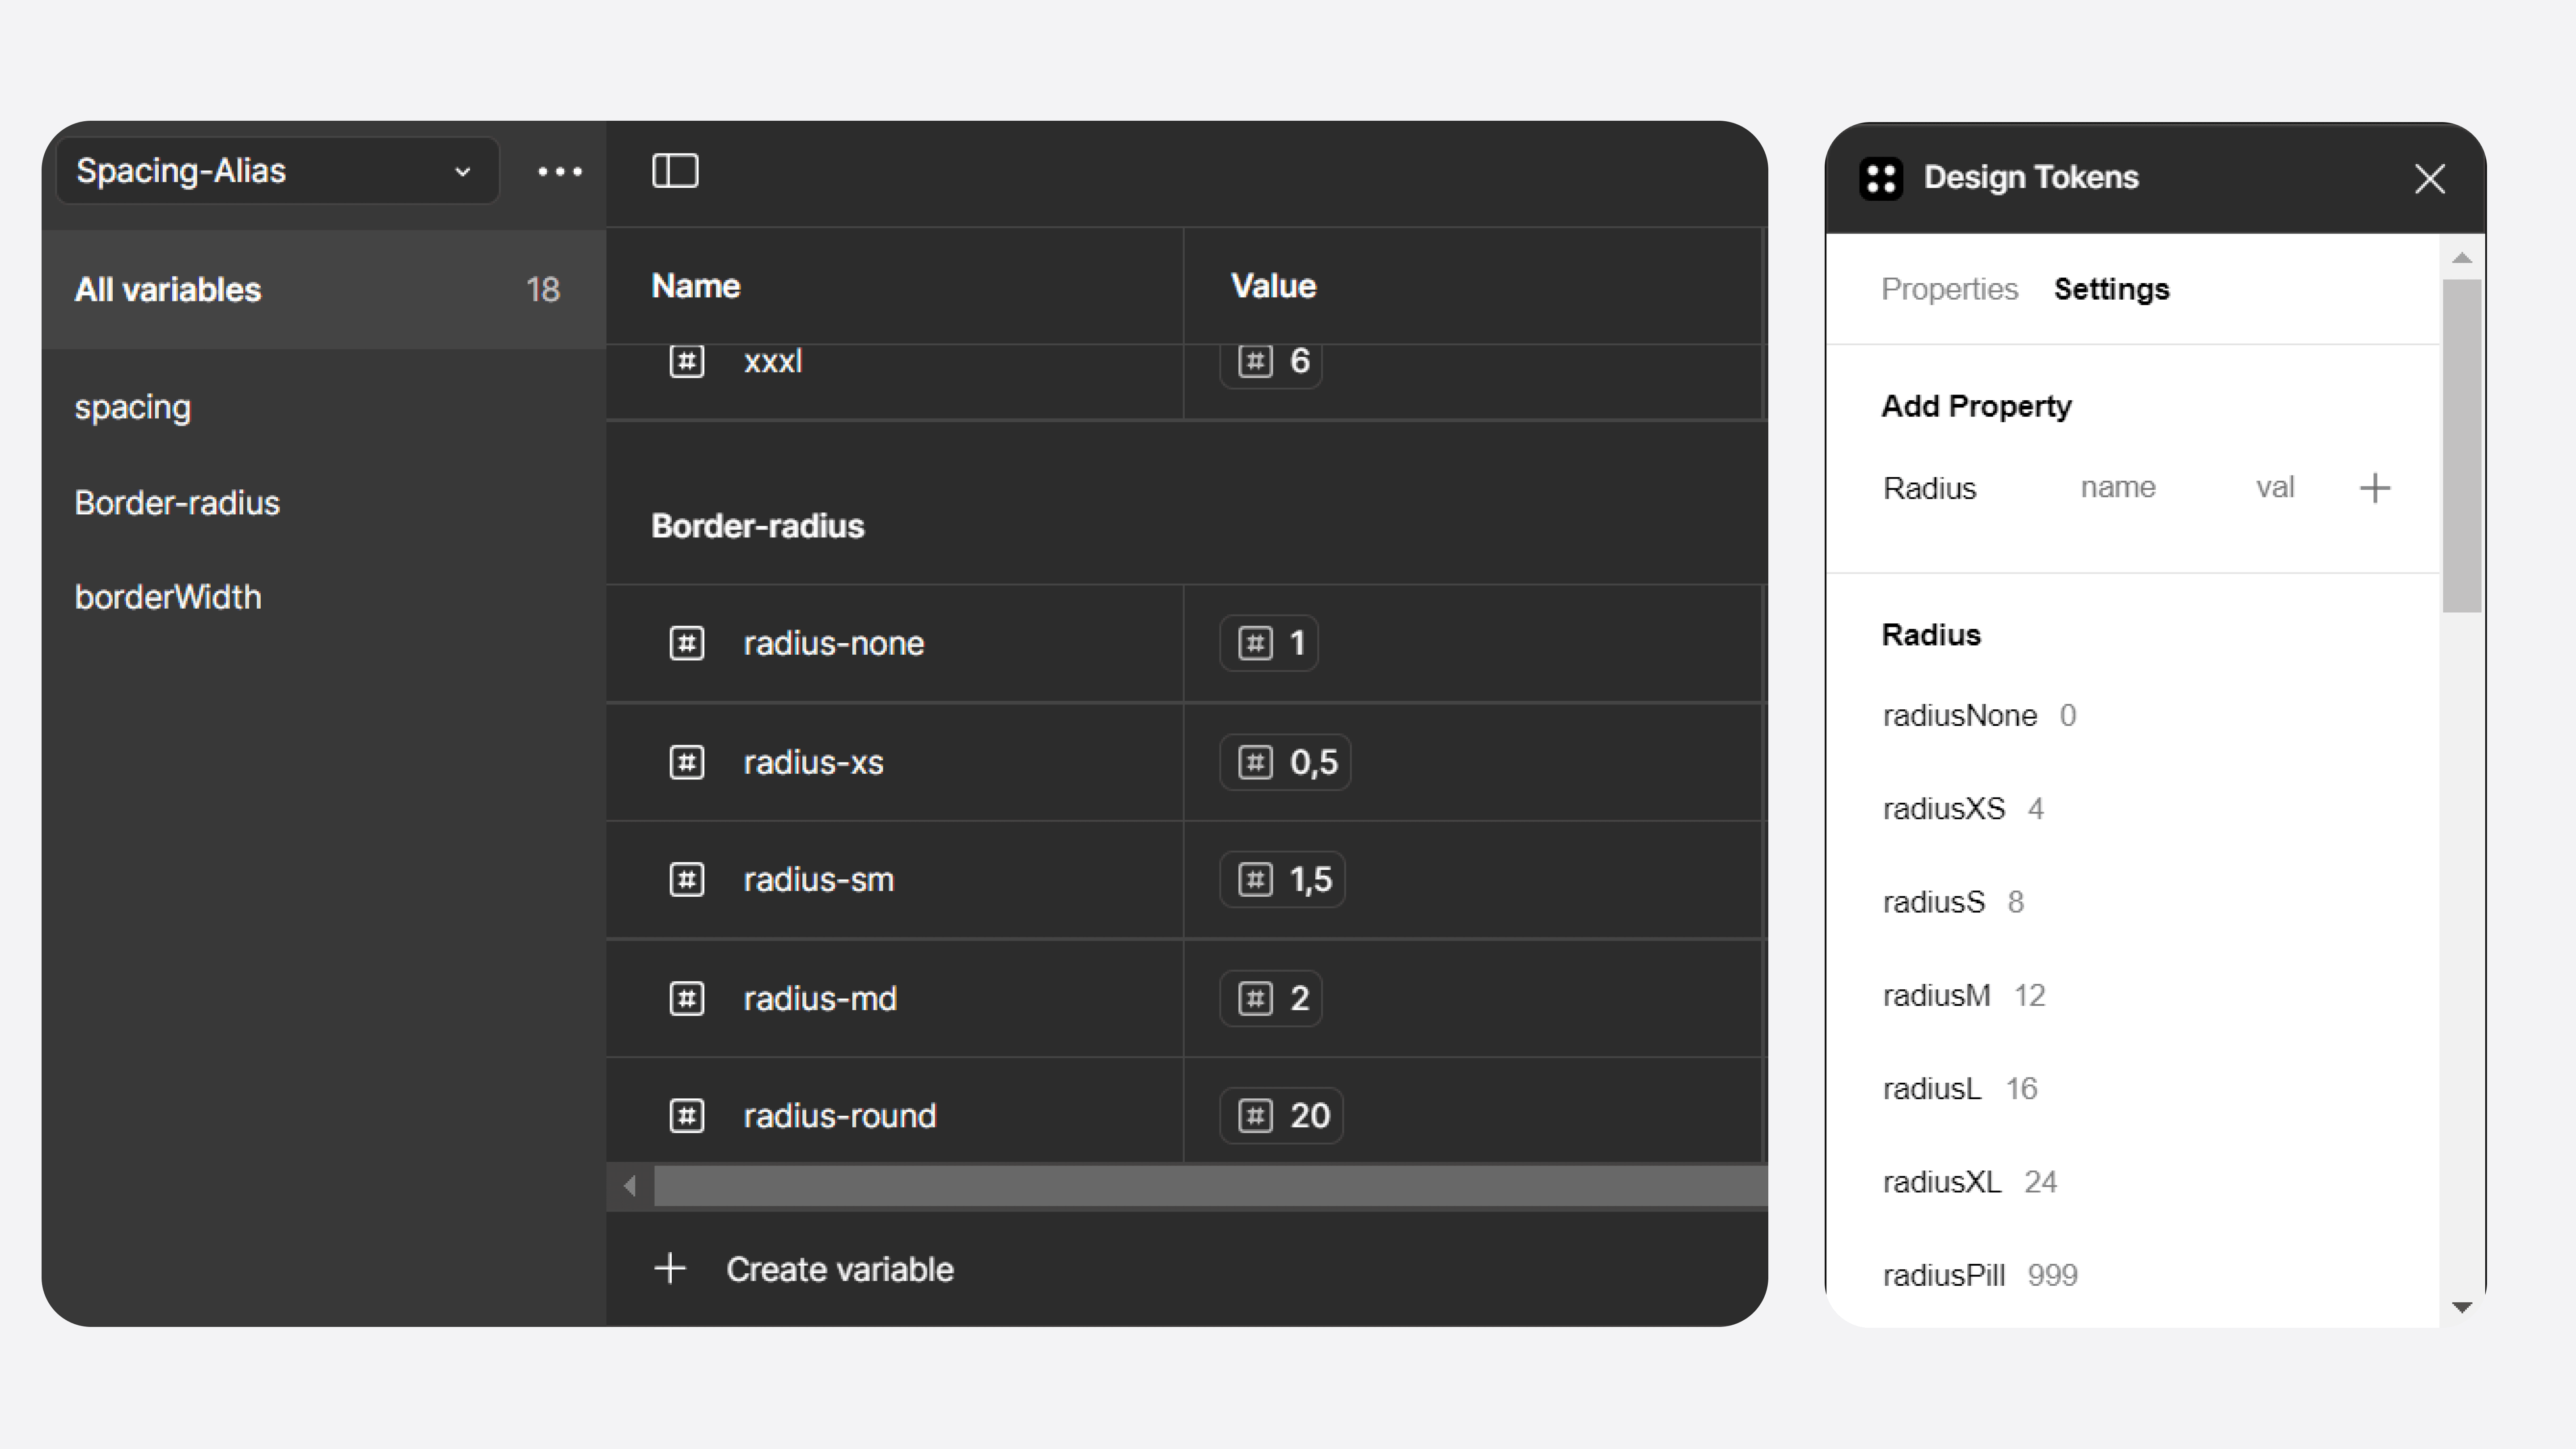The width and height of the screenshot is (2576, 1449).
Task: Click the plus icon to add Radius property
Action: [2375, 488]
